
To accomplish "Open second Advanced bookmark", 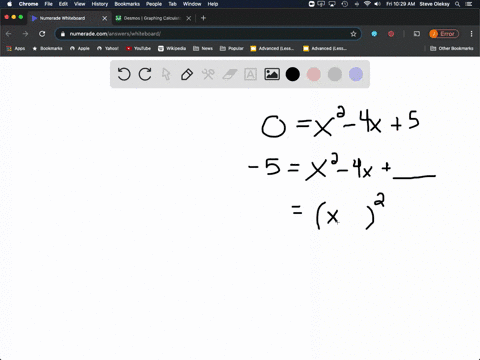I will [325, 48].
